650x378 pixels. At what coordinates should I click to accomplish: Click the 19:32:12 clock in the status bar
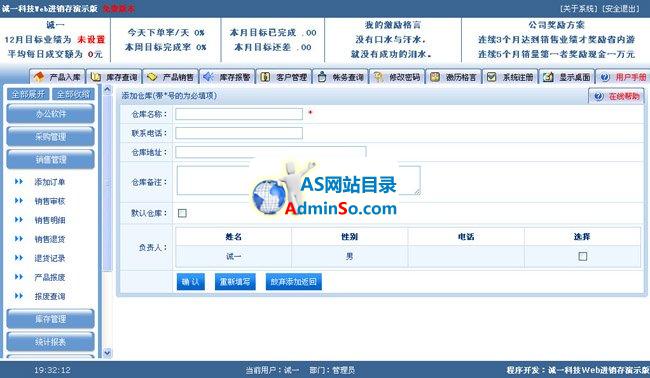(x=52, y=370)
